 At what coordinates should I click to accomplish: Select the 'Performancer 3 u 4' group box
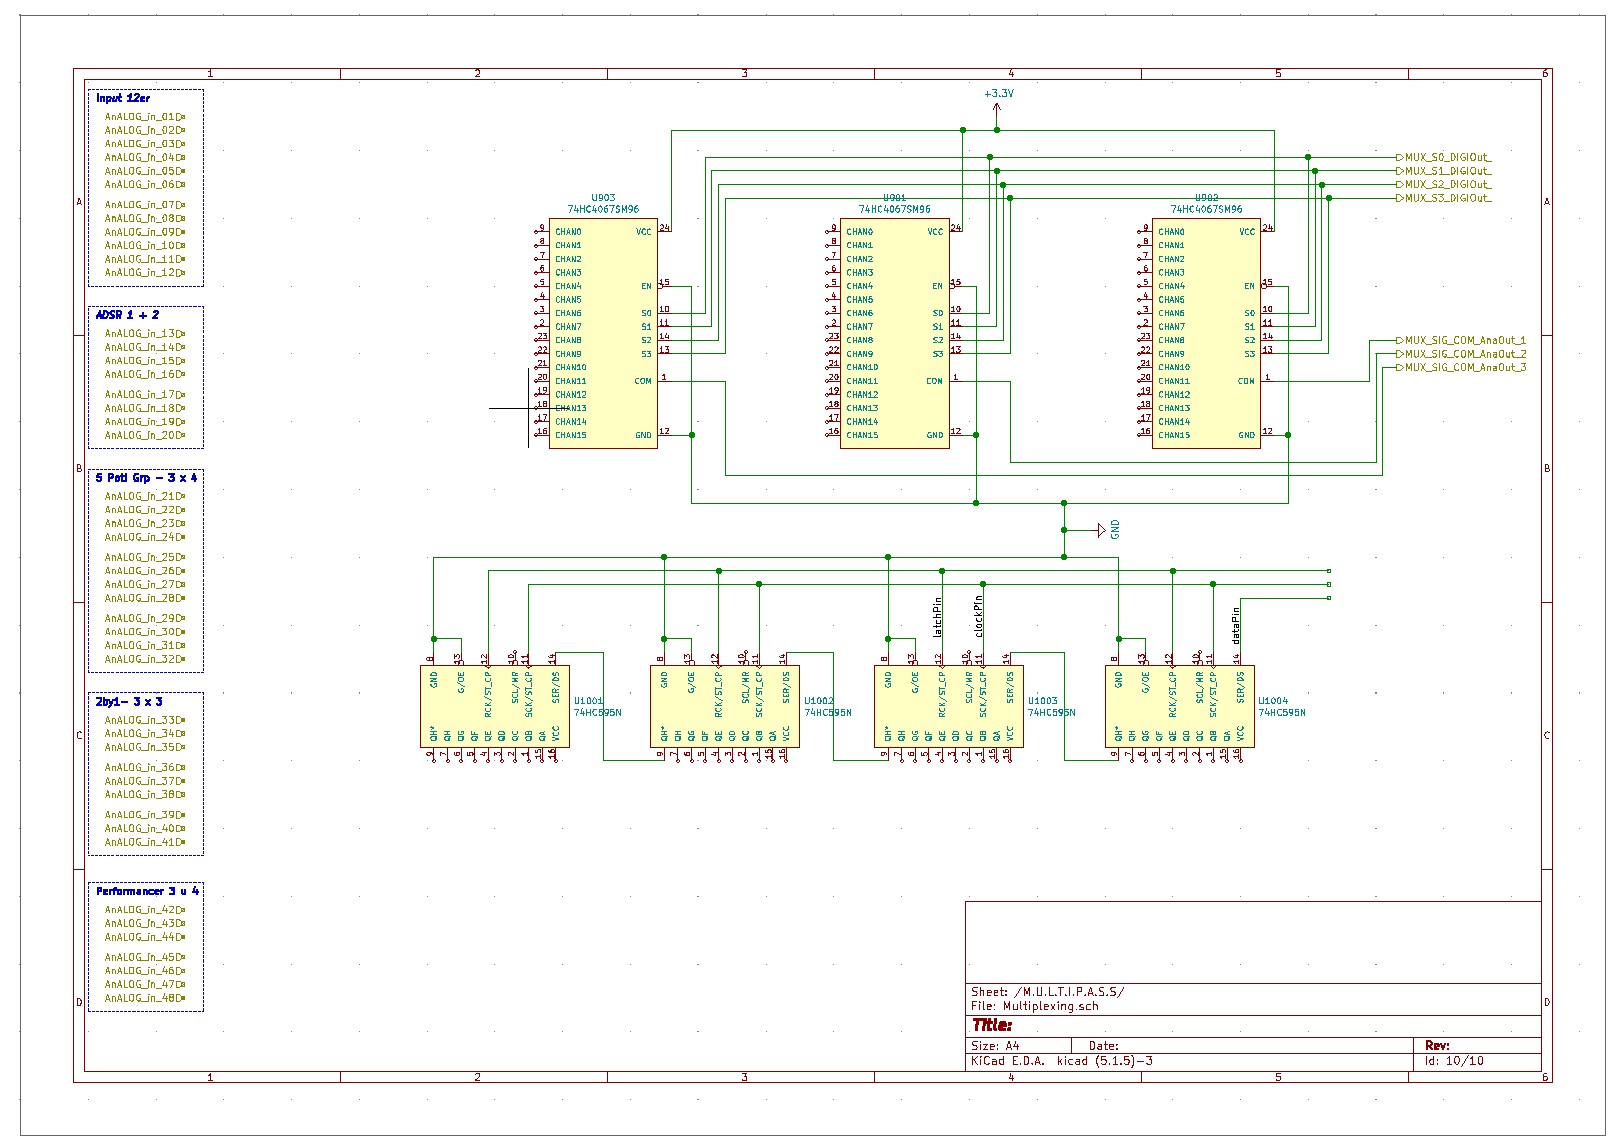tap(146, 945)
